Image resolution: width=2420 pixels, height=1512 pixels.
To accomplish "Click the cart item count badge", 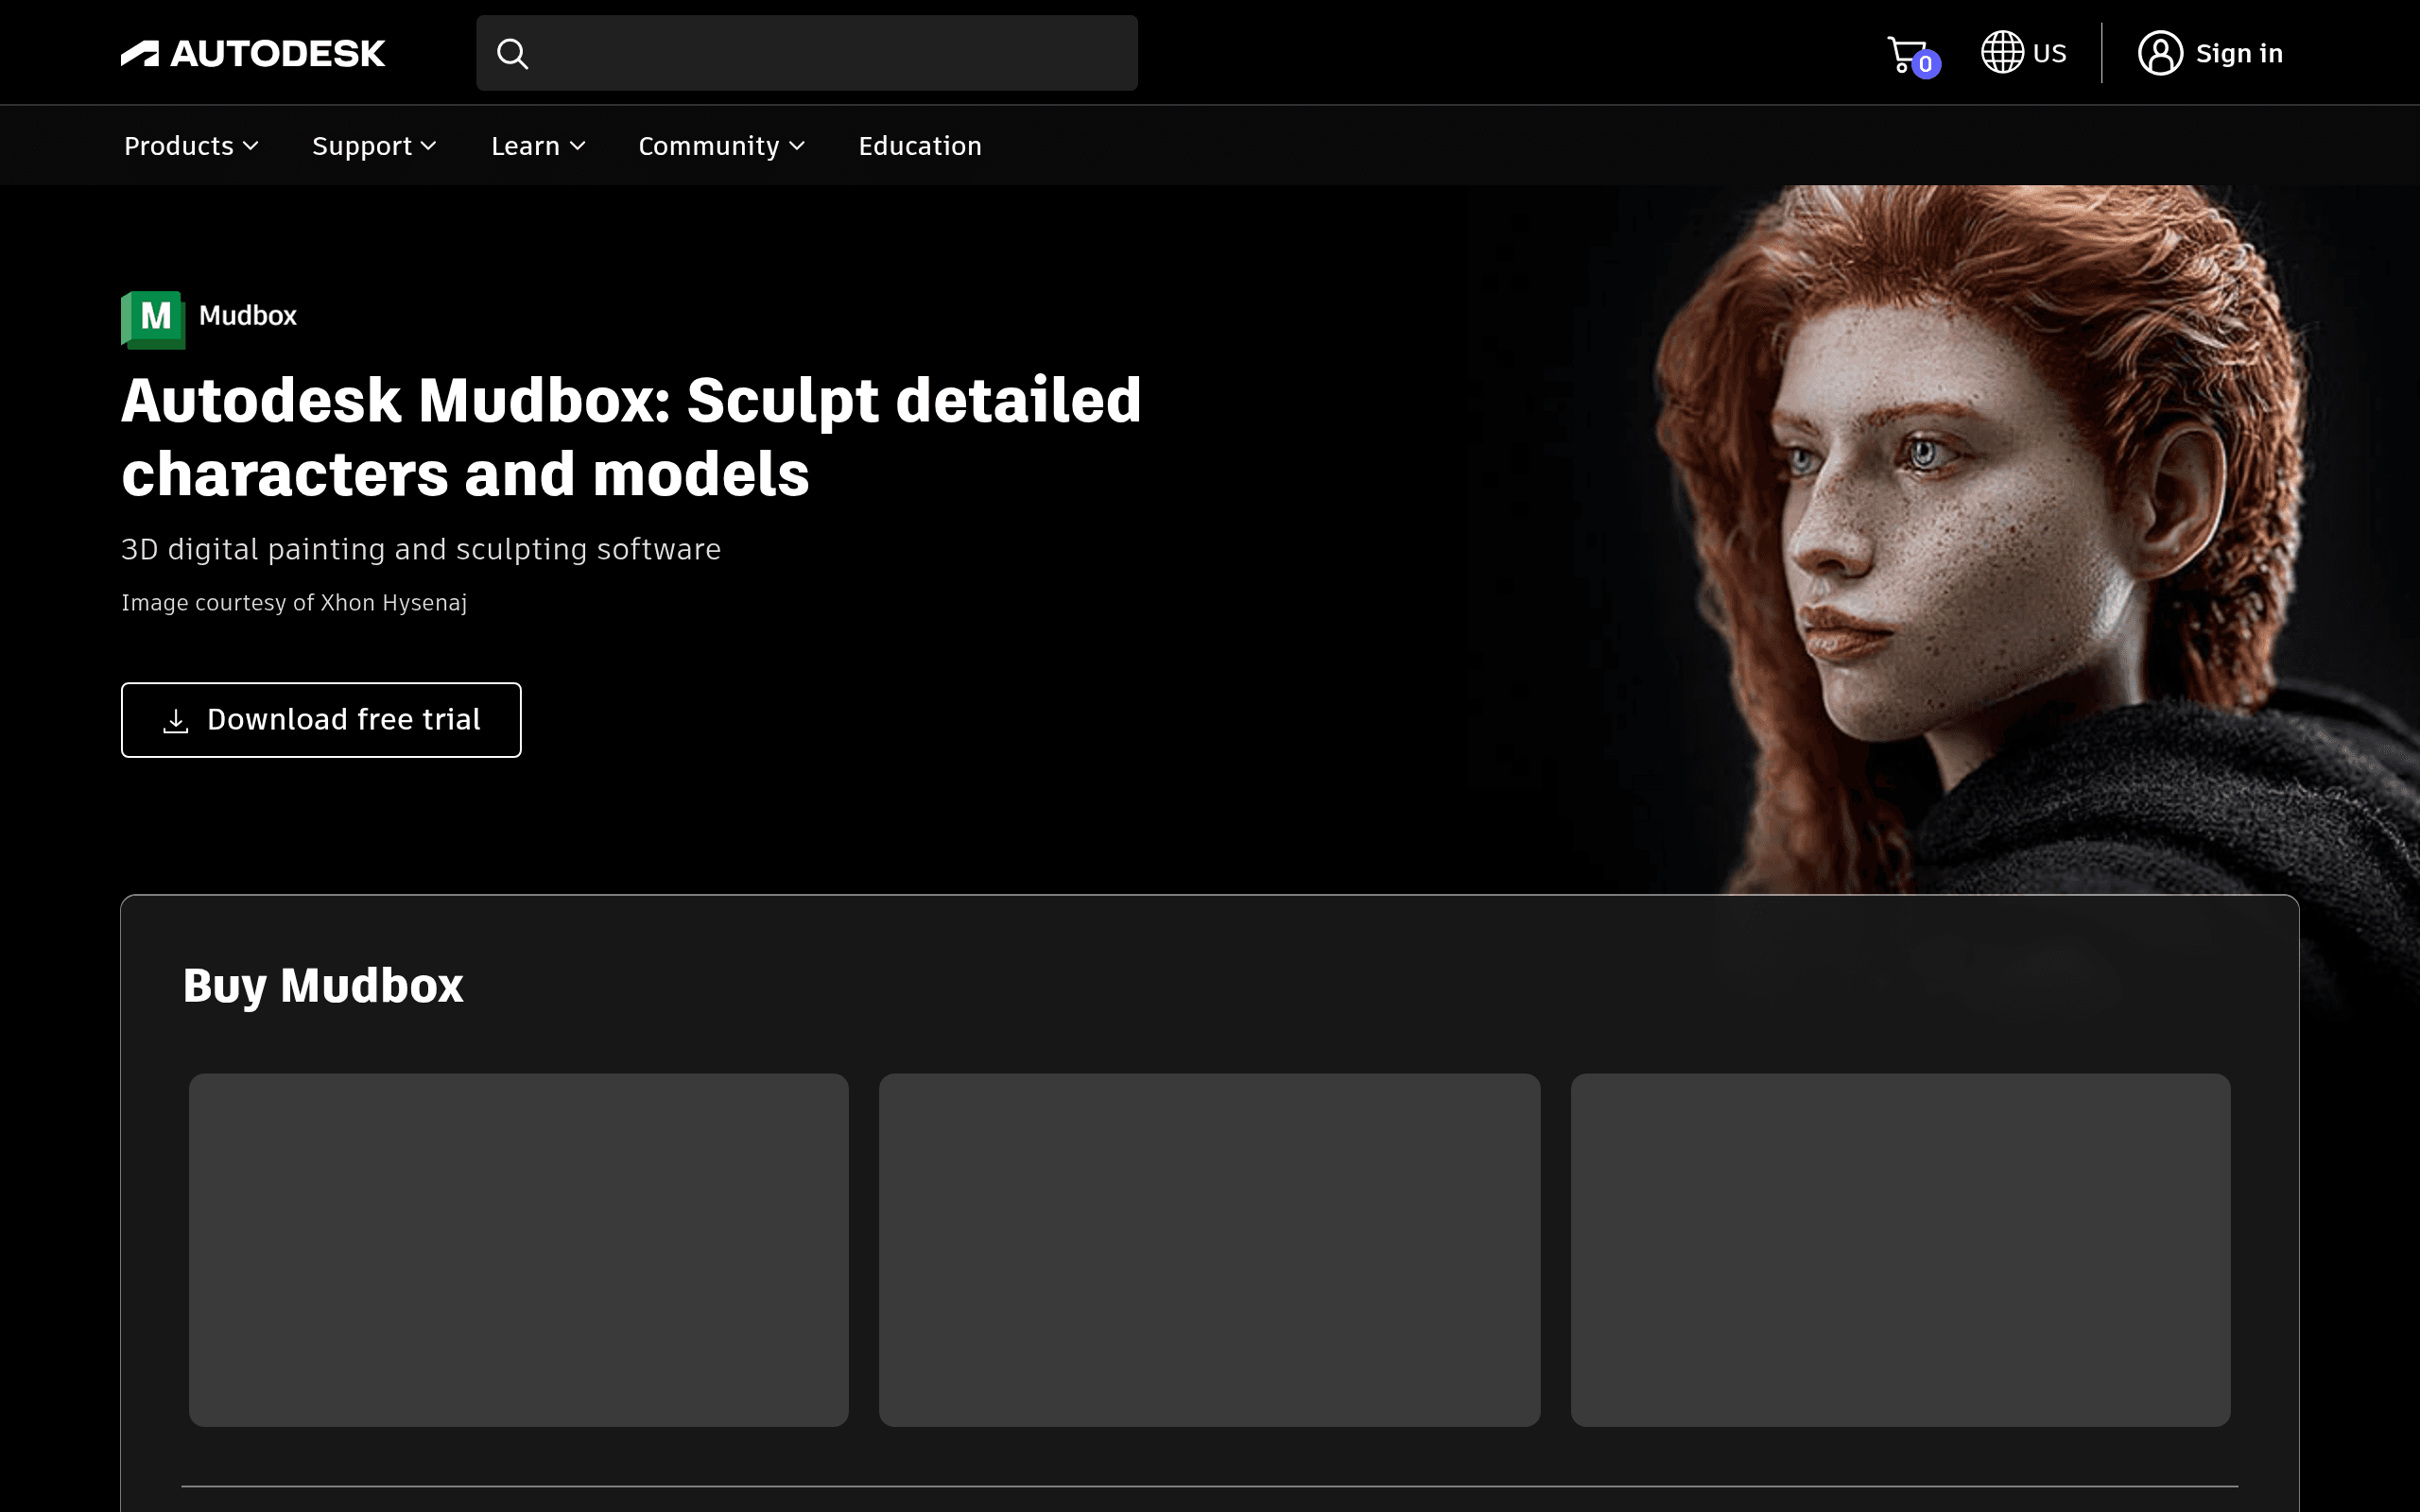I will point(1925,64).
